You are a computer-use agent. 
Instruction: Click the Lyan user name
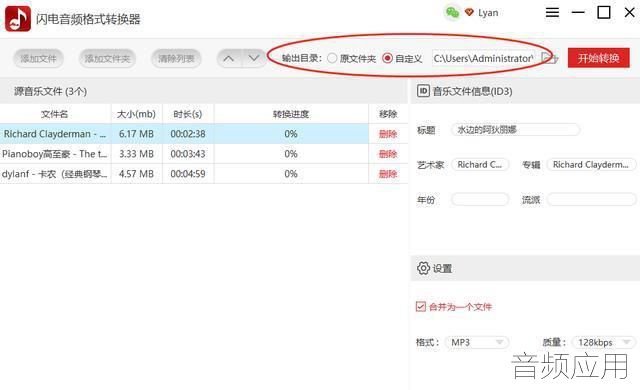[x=488, y=13]
